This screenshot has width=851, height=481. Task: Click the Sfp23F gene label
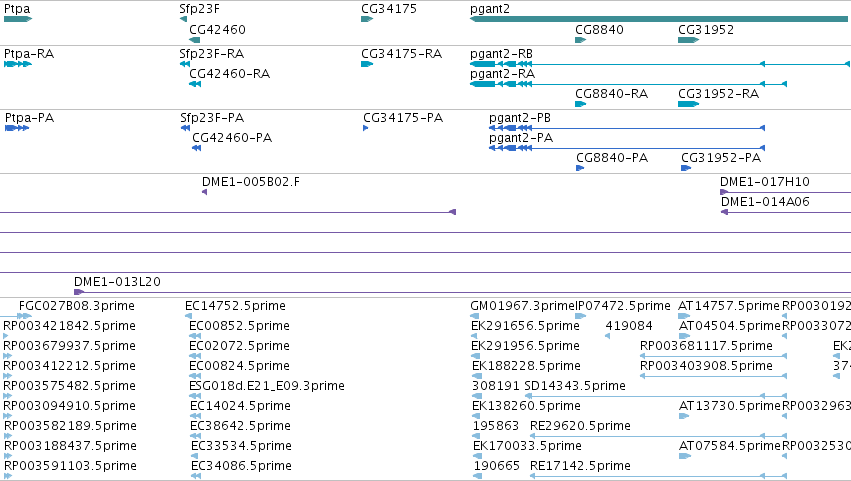pyautogui.click(x=199, y=9)
